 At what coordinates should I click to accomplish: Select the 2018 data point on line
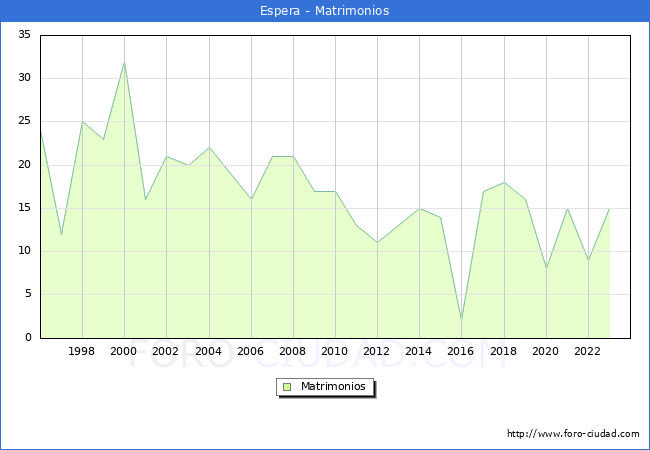coord(504,182)
